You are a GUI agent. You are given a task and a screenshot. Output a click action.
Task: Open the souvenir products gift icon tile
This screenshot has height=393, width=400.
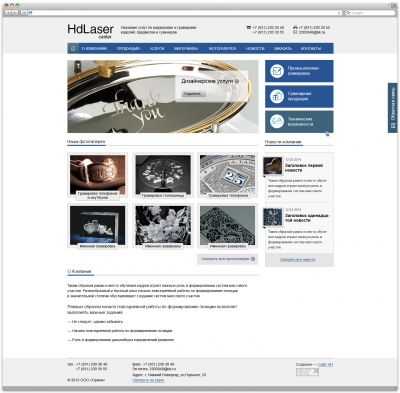(x=277, y=96)
